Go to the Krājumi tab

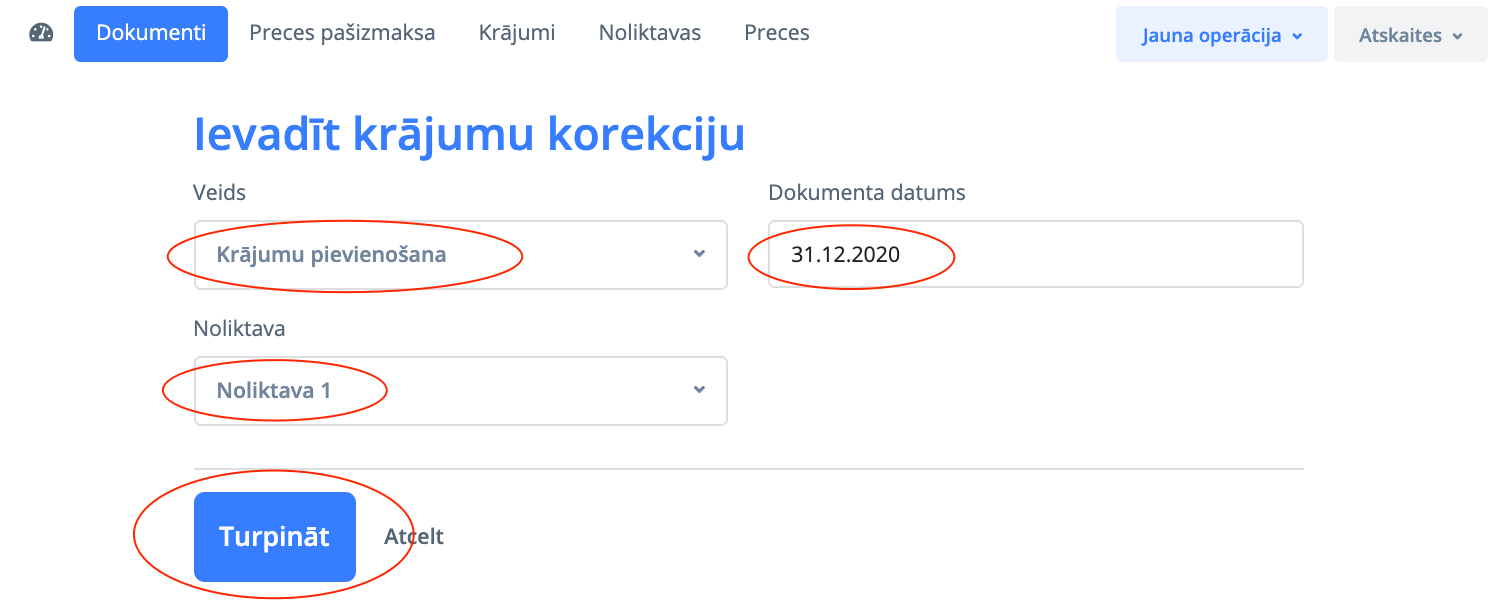point(517,33)
